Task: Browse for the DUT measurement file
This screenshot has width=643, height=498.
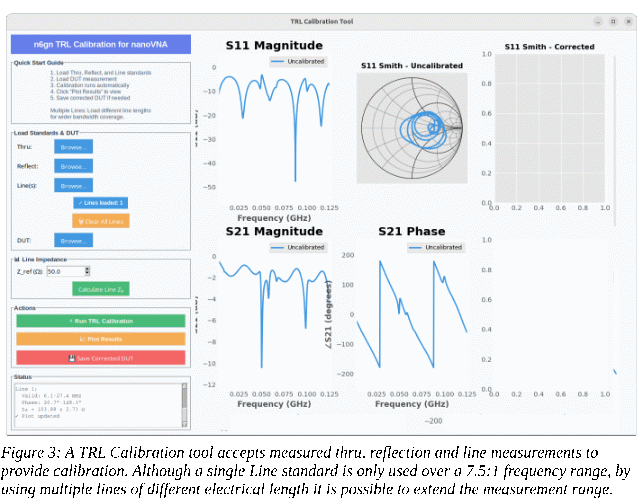Action: click(x=73, y=241)
